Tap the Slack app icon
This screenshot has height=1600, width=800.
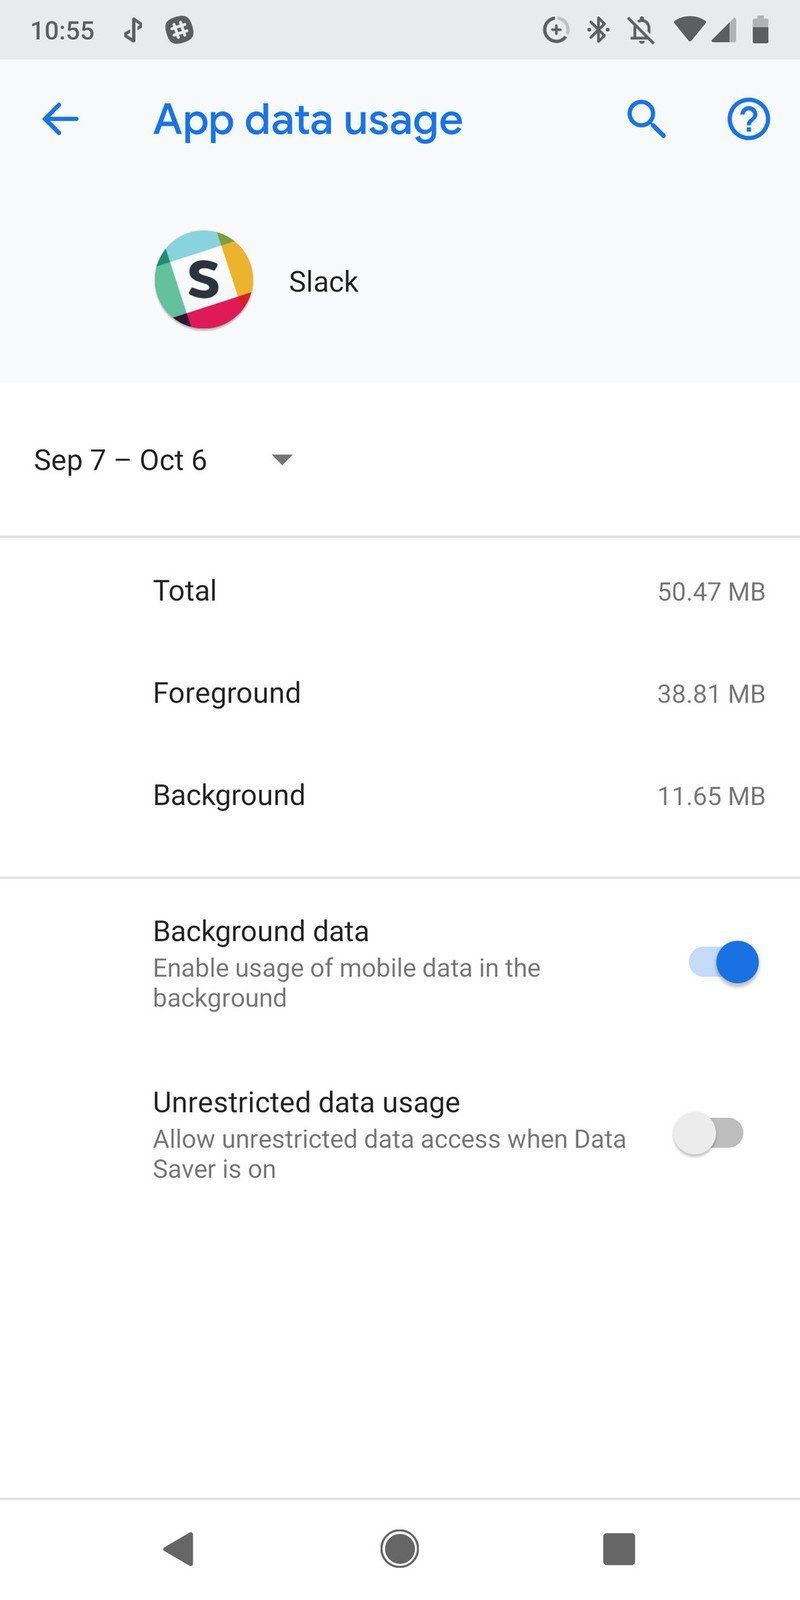[x=203, y=280]
